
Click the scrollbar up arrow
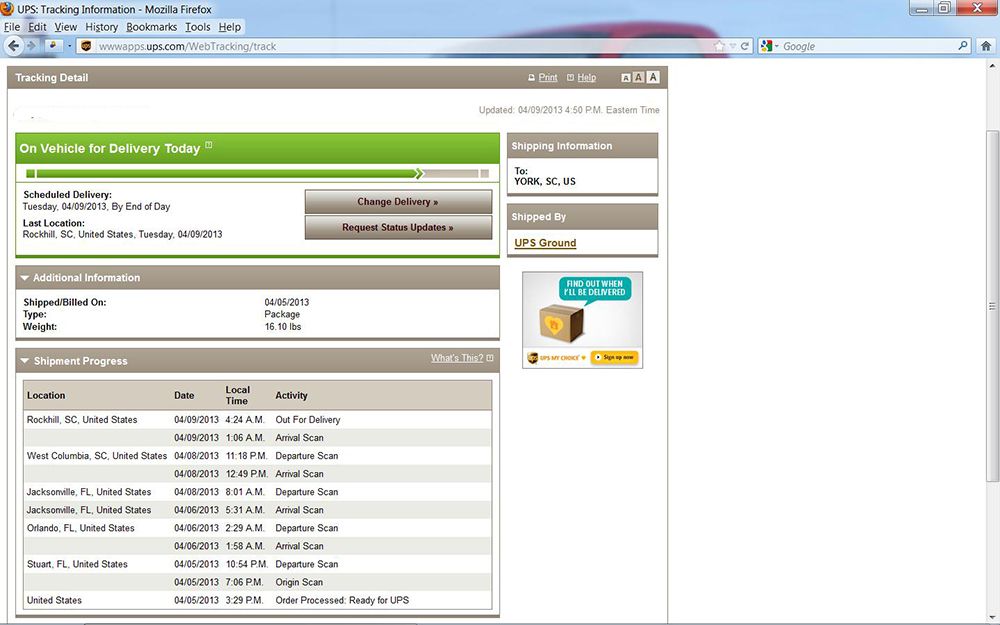pos(992,66)
